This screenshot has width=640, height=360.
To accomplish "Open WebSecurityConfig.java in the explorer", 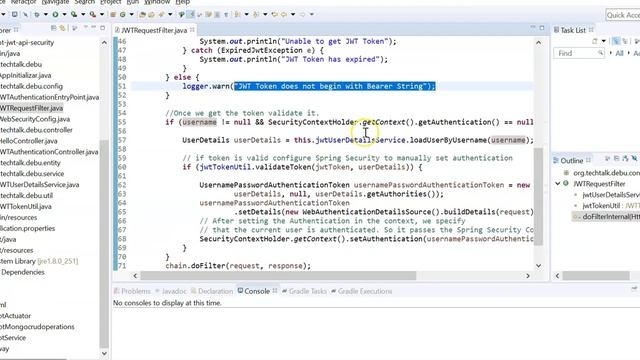I will tap(35, 119).
